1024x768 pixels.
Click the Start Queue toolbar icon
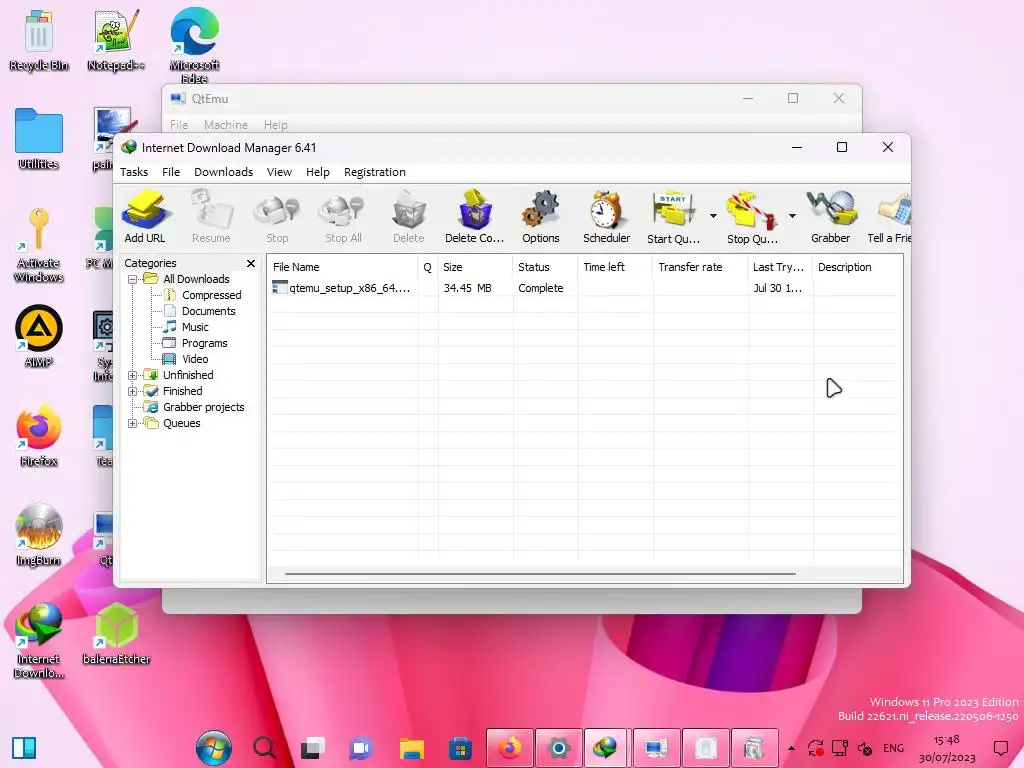click(673, 217)
